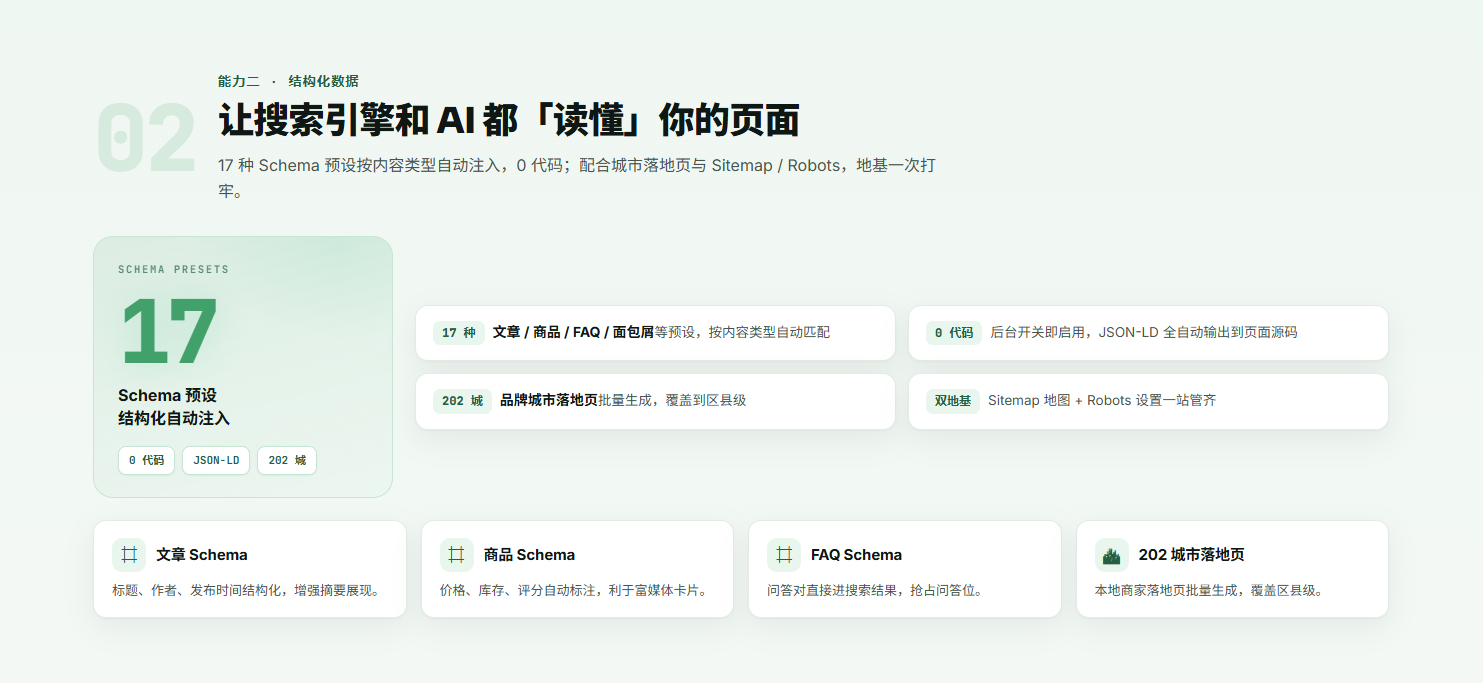1483x683 pixels.
Task: Click the Schema 预设 结构化自动注入 caption
Action: 174,407
